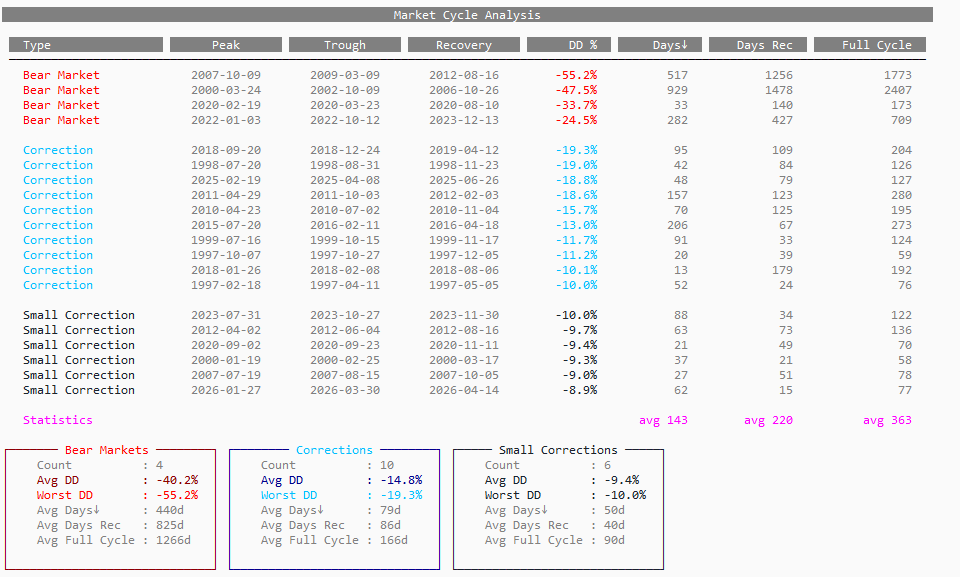Click the -33.7% drawdown value
Viewport: 960px width, 577px height.
pyautogui.click(x=576, y=105)
